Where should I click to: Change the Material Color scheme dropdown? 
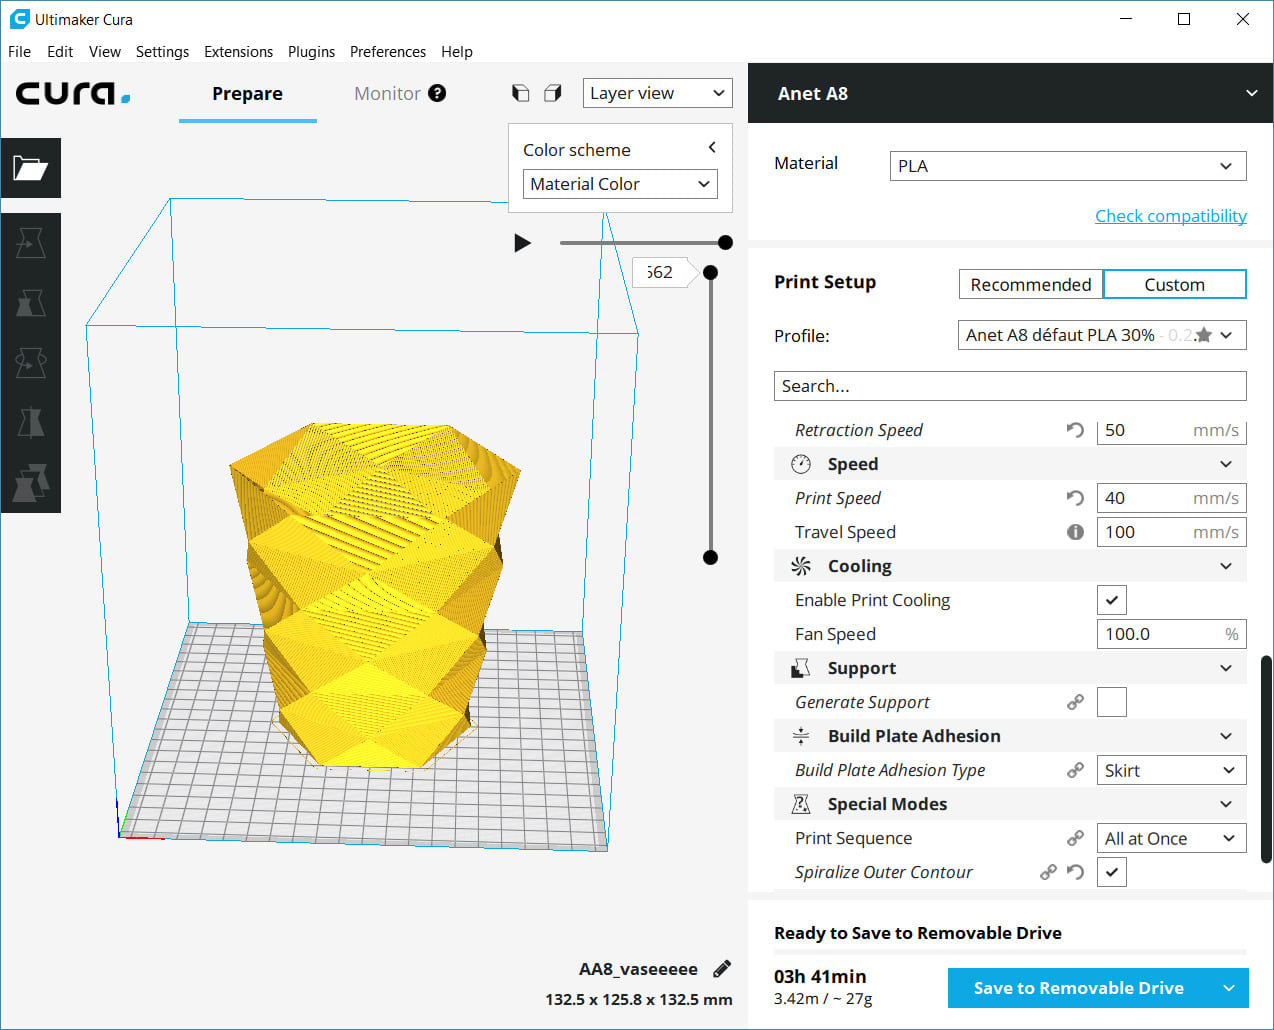(619, 184)
